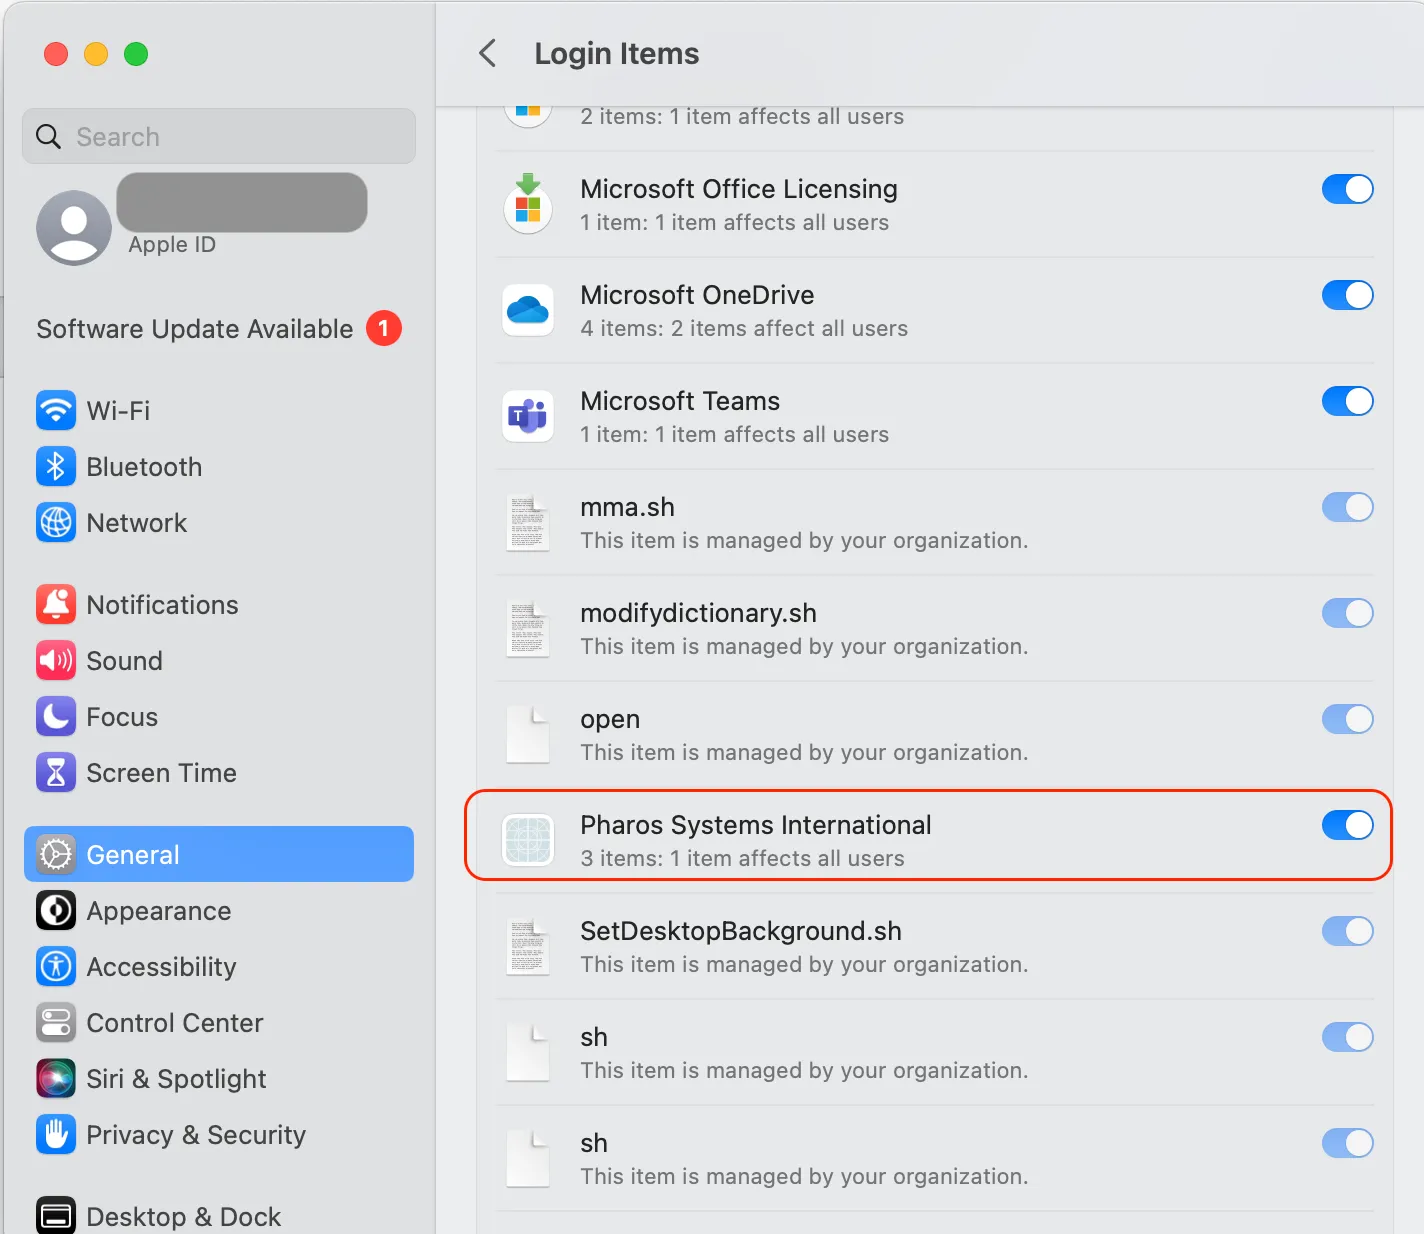Toggle the modifydictionary.sh switch

point(1347,613)
